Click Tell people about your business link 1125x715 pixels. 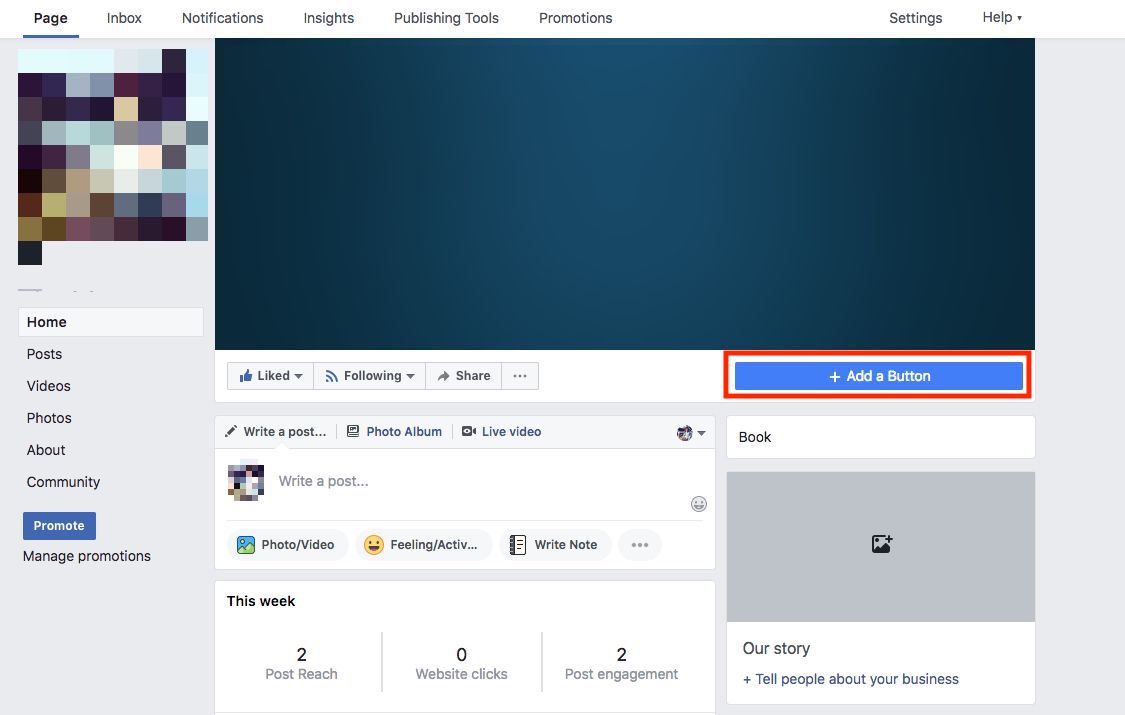click(851, 679)
